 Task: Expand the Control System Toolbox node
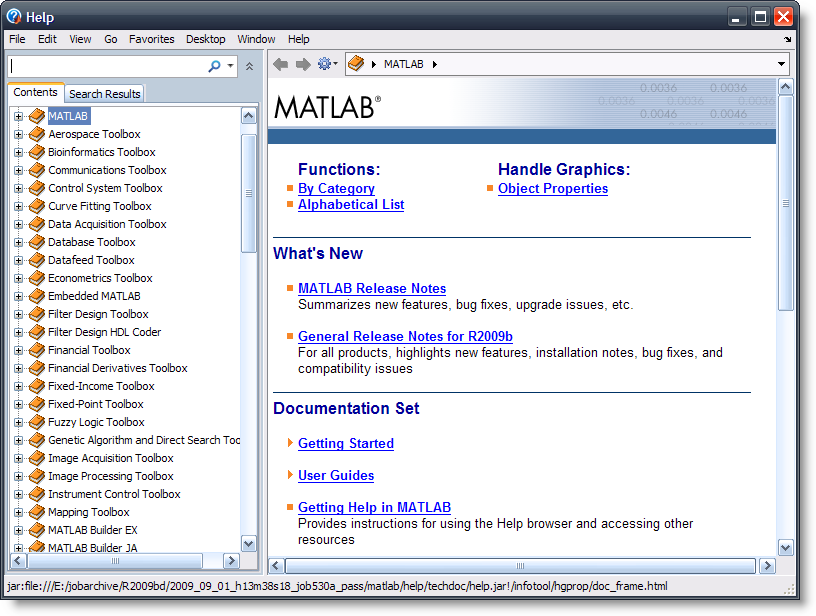[18, 188]
